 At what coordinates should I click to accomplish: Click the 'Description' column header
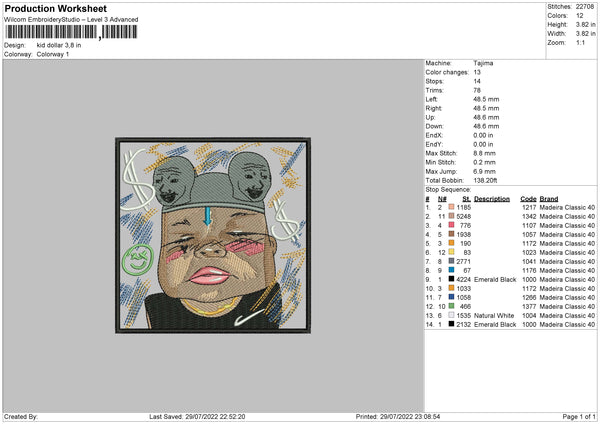[x=492, y=199]
